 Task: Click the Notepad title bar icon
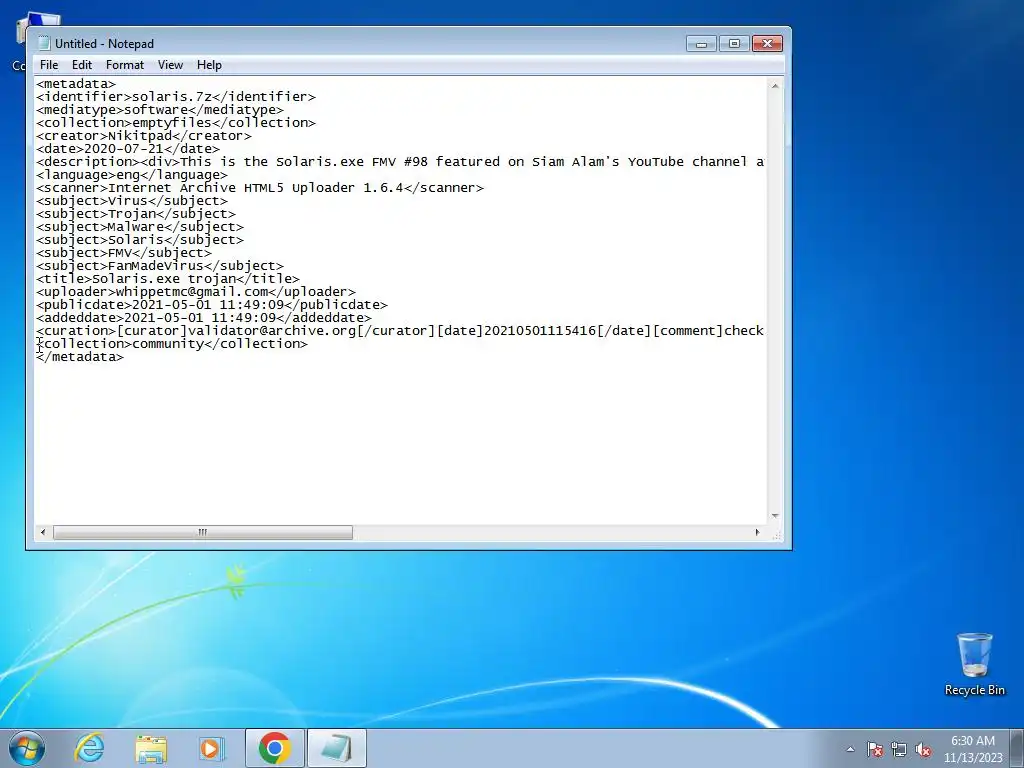(x=44, y=43)
